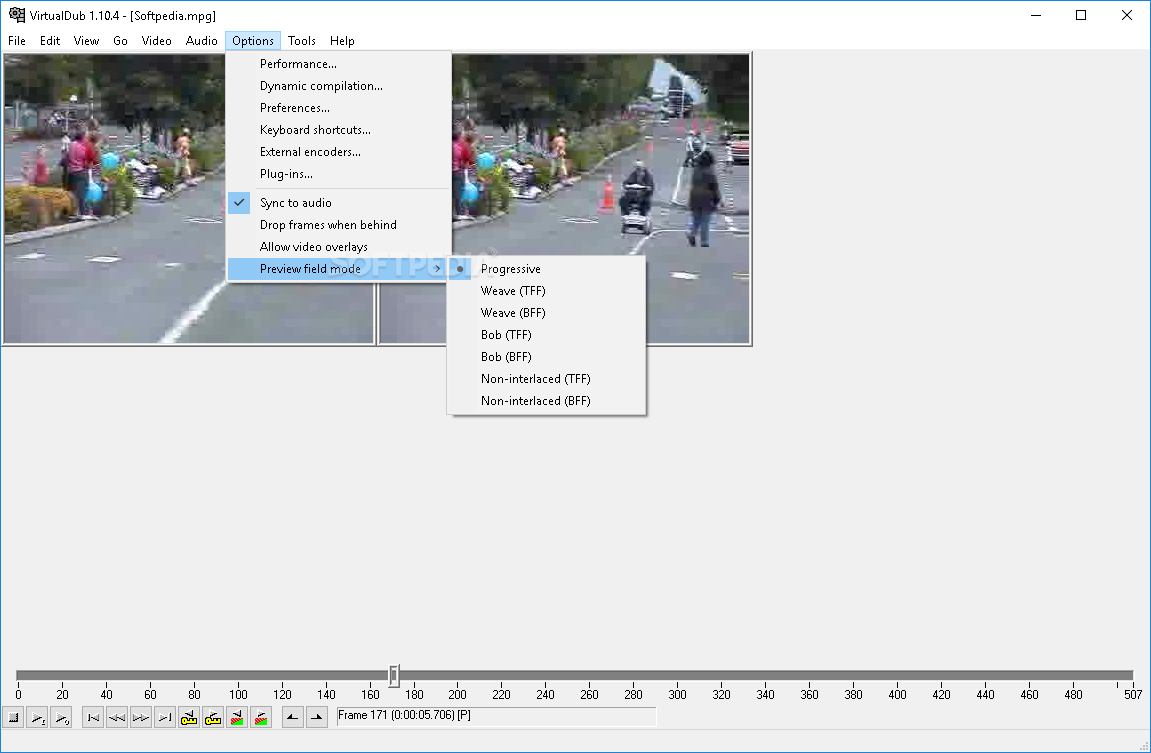Viewport: 1151px width, 753px height.
Task: Open Plug-ins dialog
Action: (x=338, y=174)
